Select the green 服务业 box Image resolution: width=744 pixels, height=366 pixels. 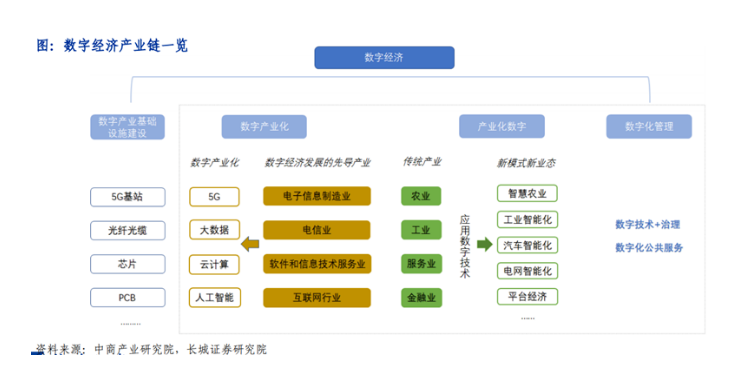(421, 264)
